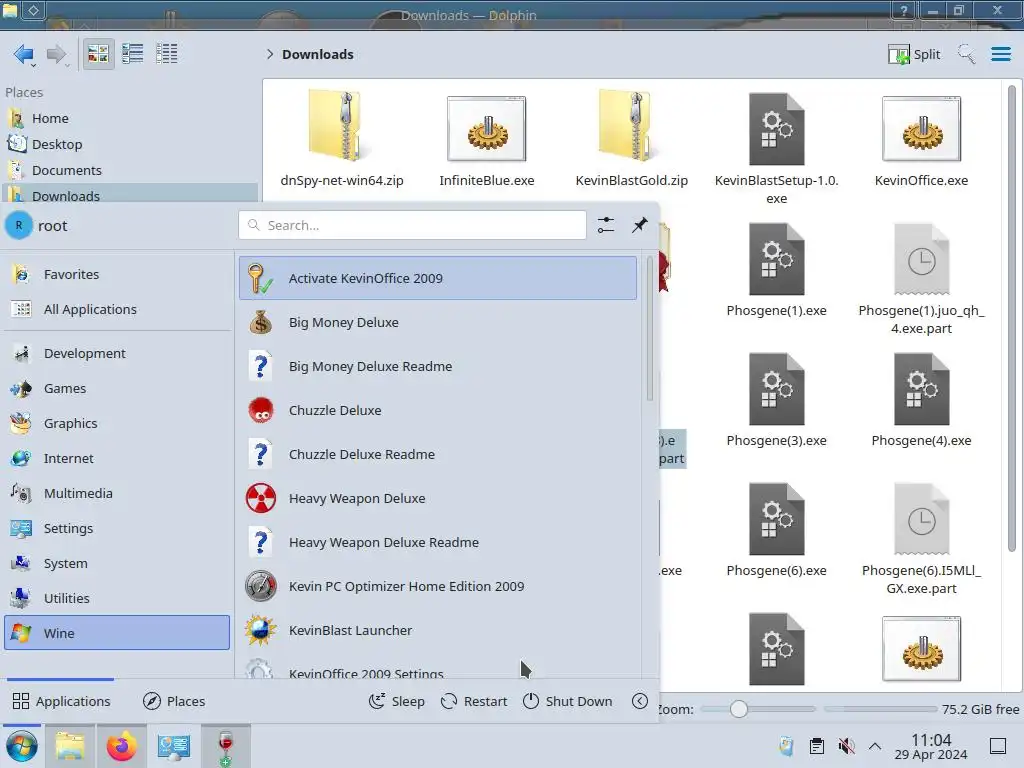Open Heavy Weapon Deluxe Readme
The height and width of the screenshot is (768, 1024).
tap(438, 543)
